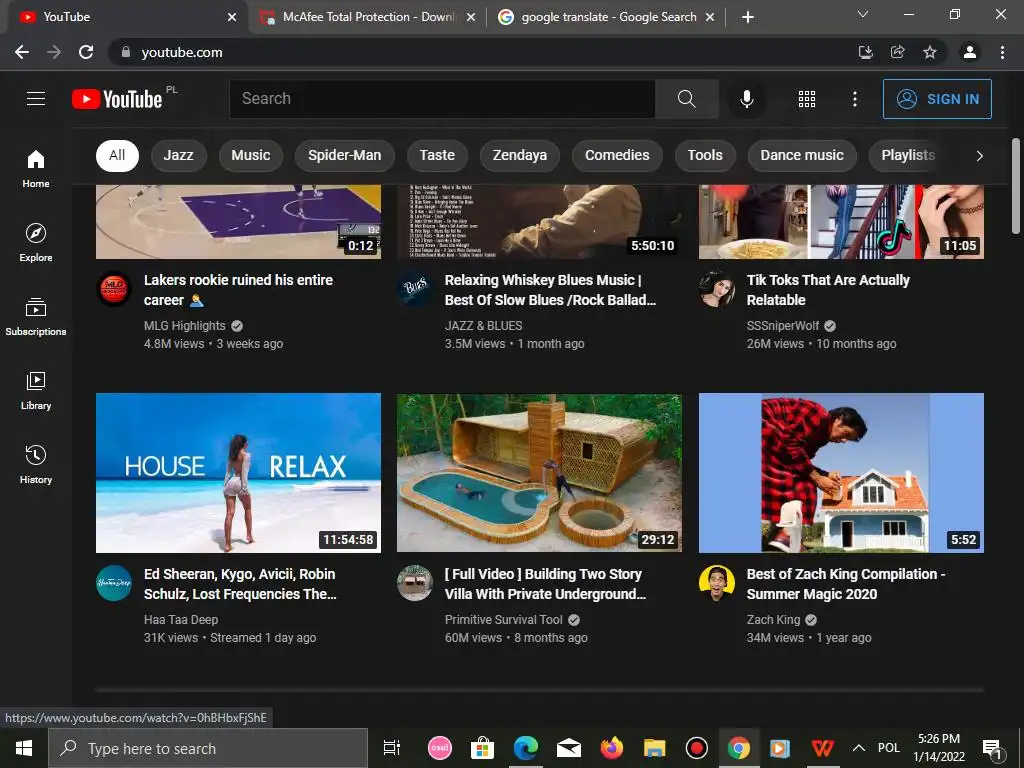Open Library in sidebar

tap(36, 391)
